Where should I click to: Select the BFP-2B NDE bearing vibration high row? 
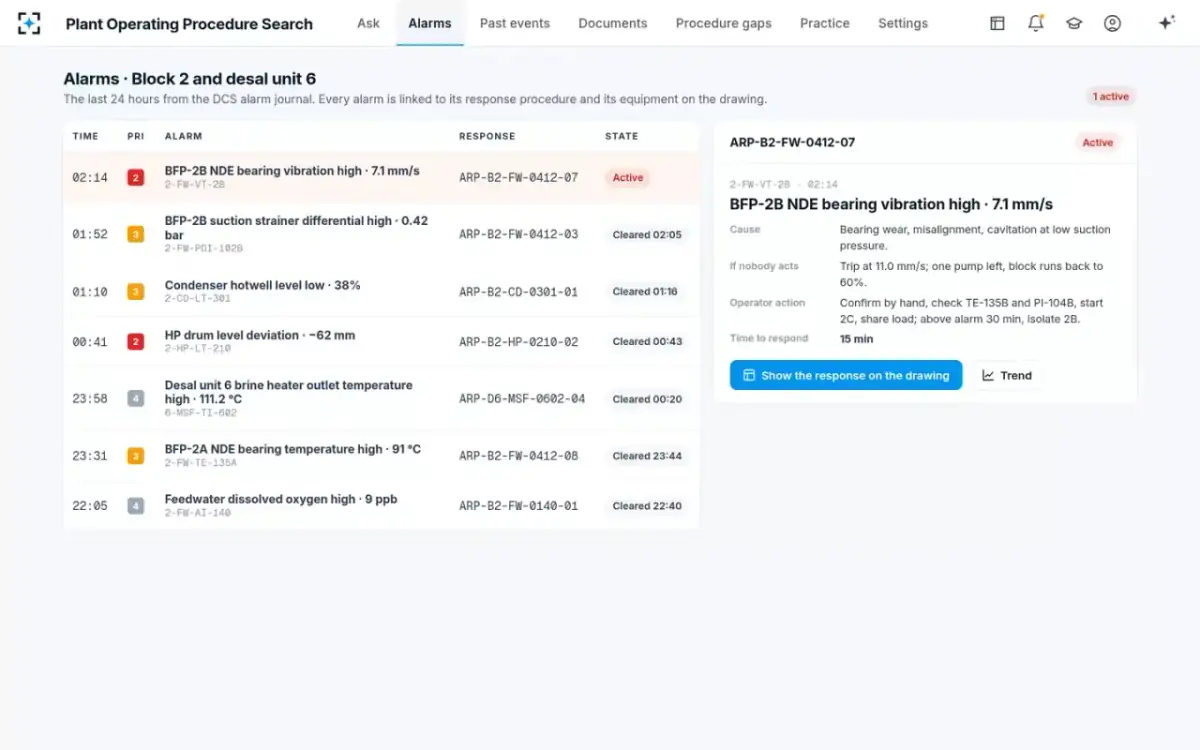(381, 178)
